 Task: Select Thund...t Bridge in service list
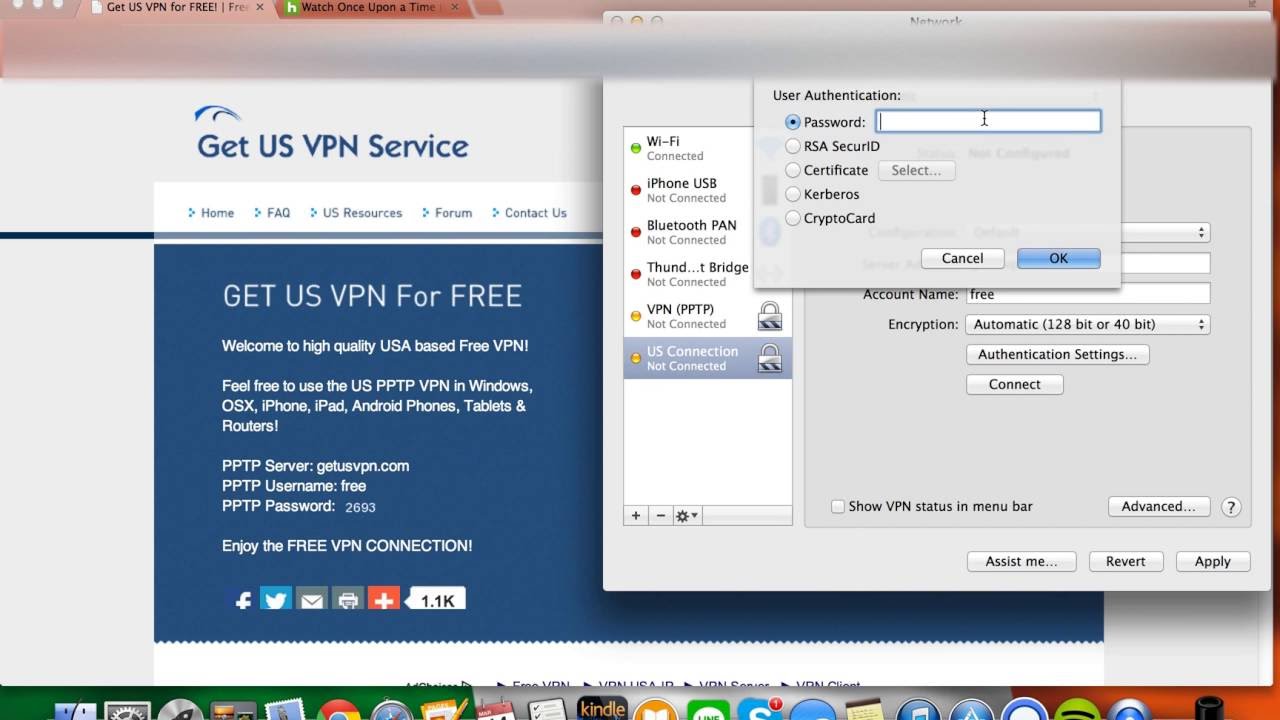point(708,274)
